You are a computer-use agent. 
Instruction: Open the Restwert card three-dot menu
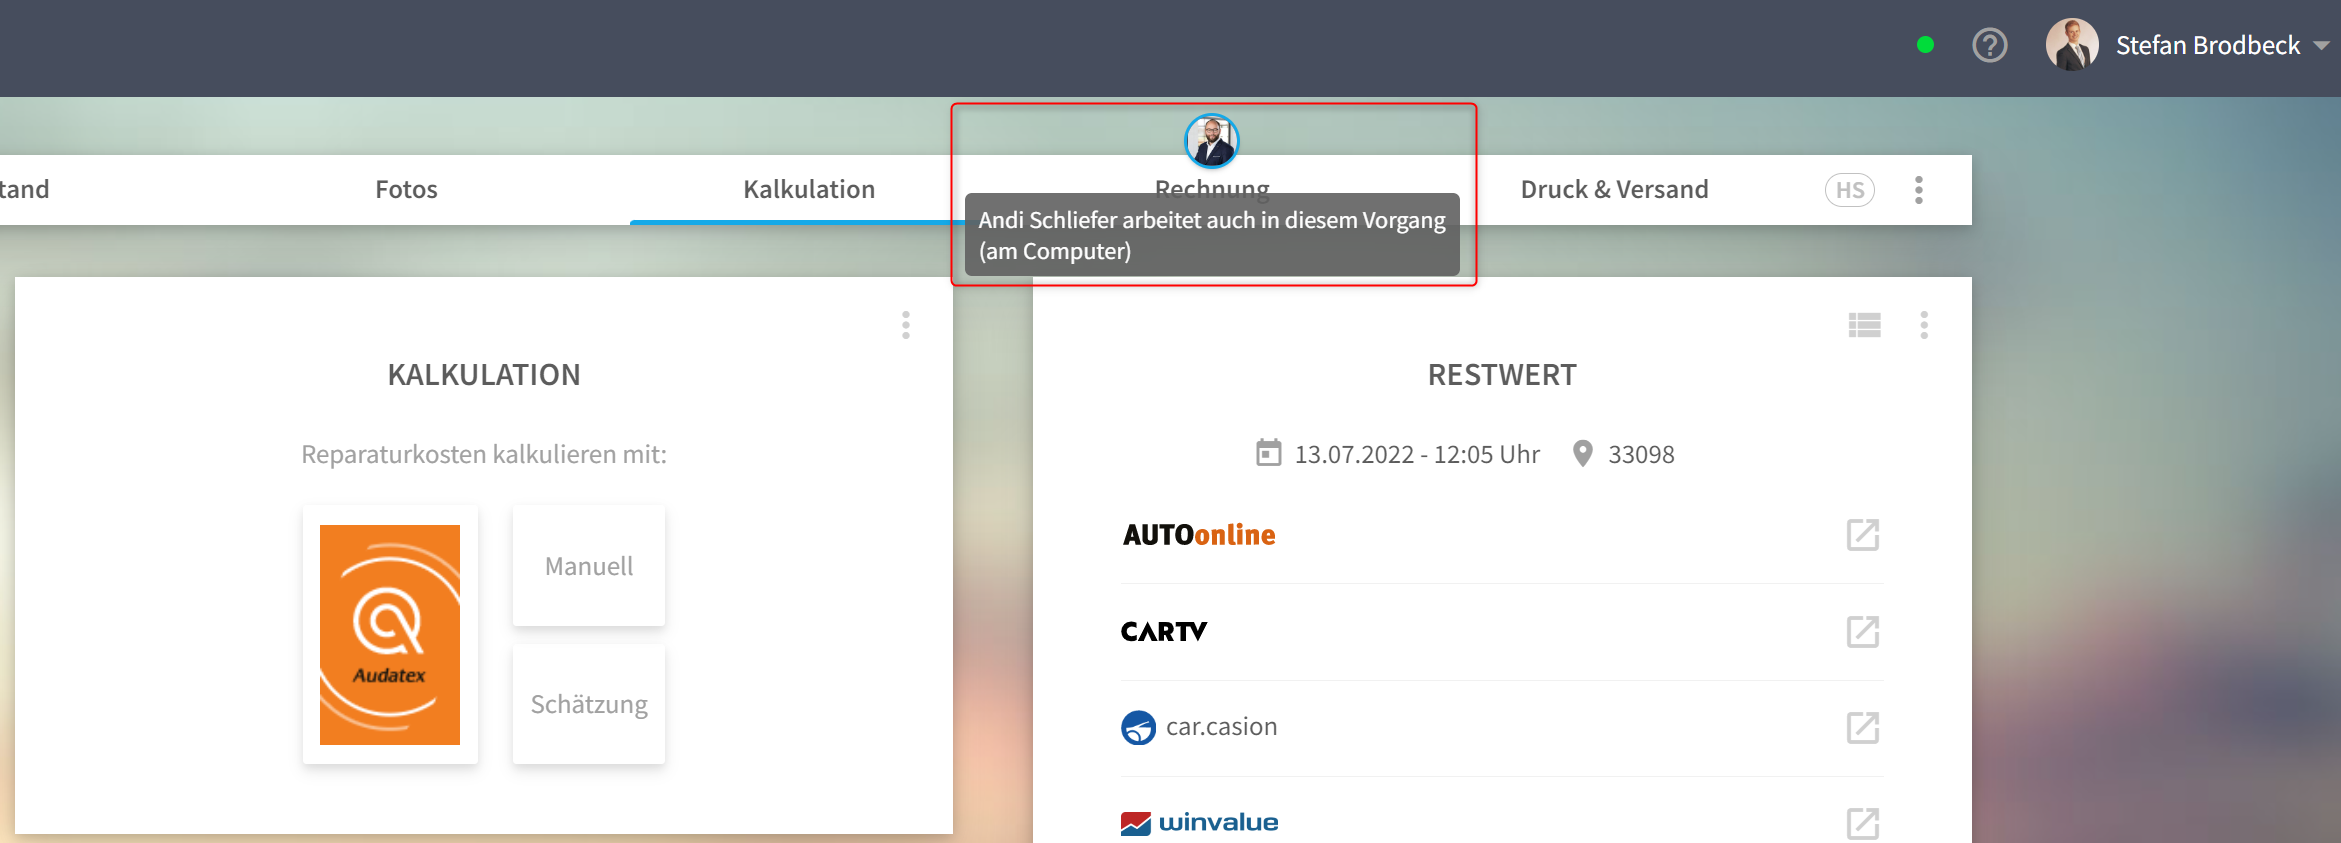[x=1924, y=325]
